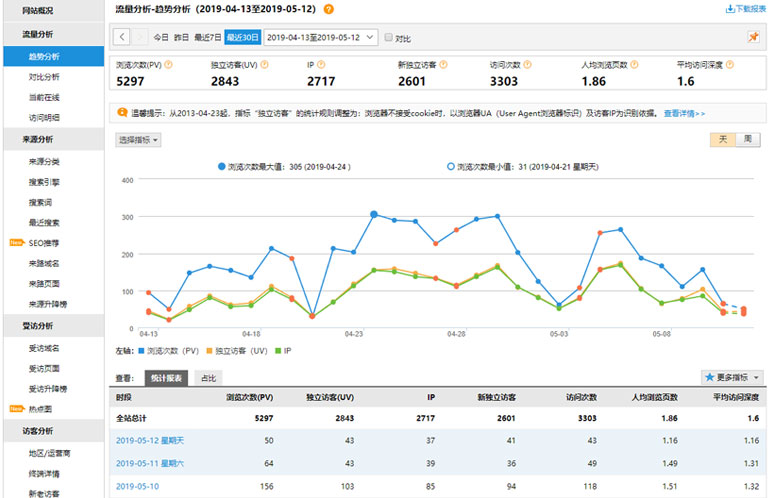Click the New badge beside 热点图

point(17,408)
